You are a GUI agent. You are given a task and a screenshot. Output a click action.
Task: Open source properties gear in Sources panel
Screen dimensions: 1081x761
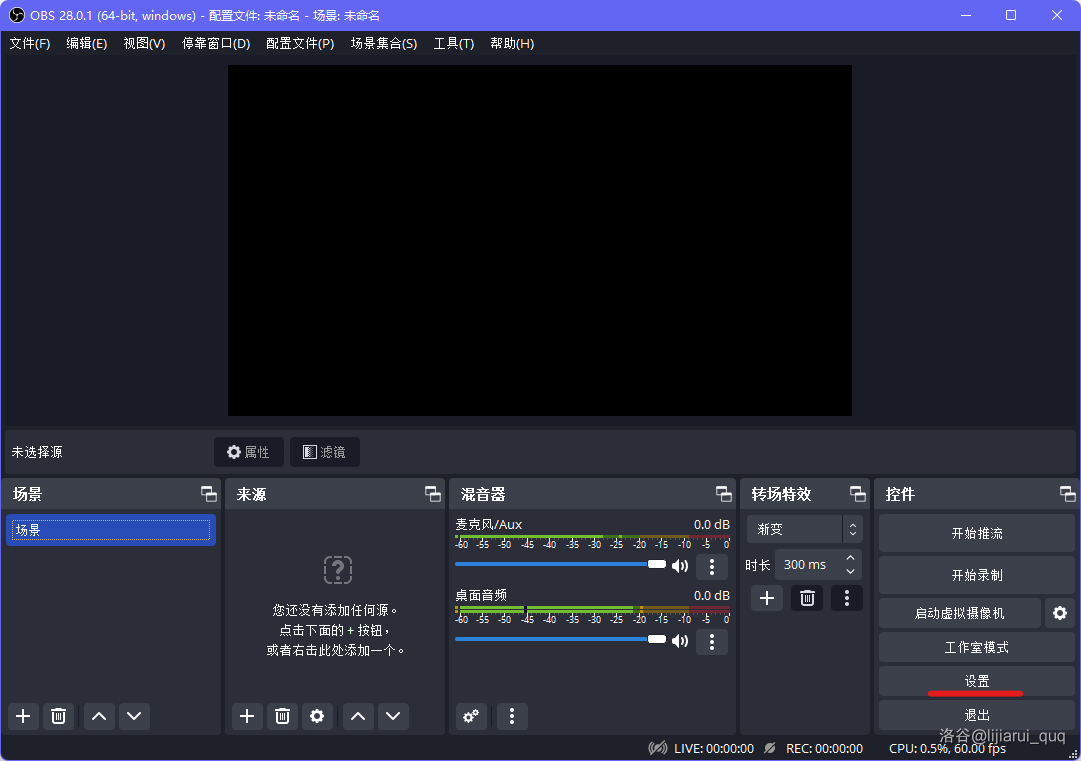pyautogui.click(x=317, y=716)
